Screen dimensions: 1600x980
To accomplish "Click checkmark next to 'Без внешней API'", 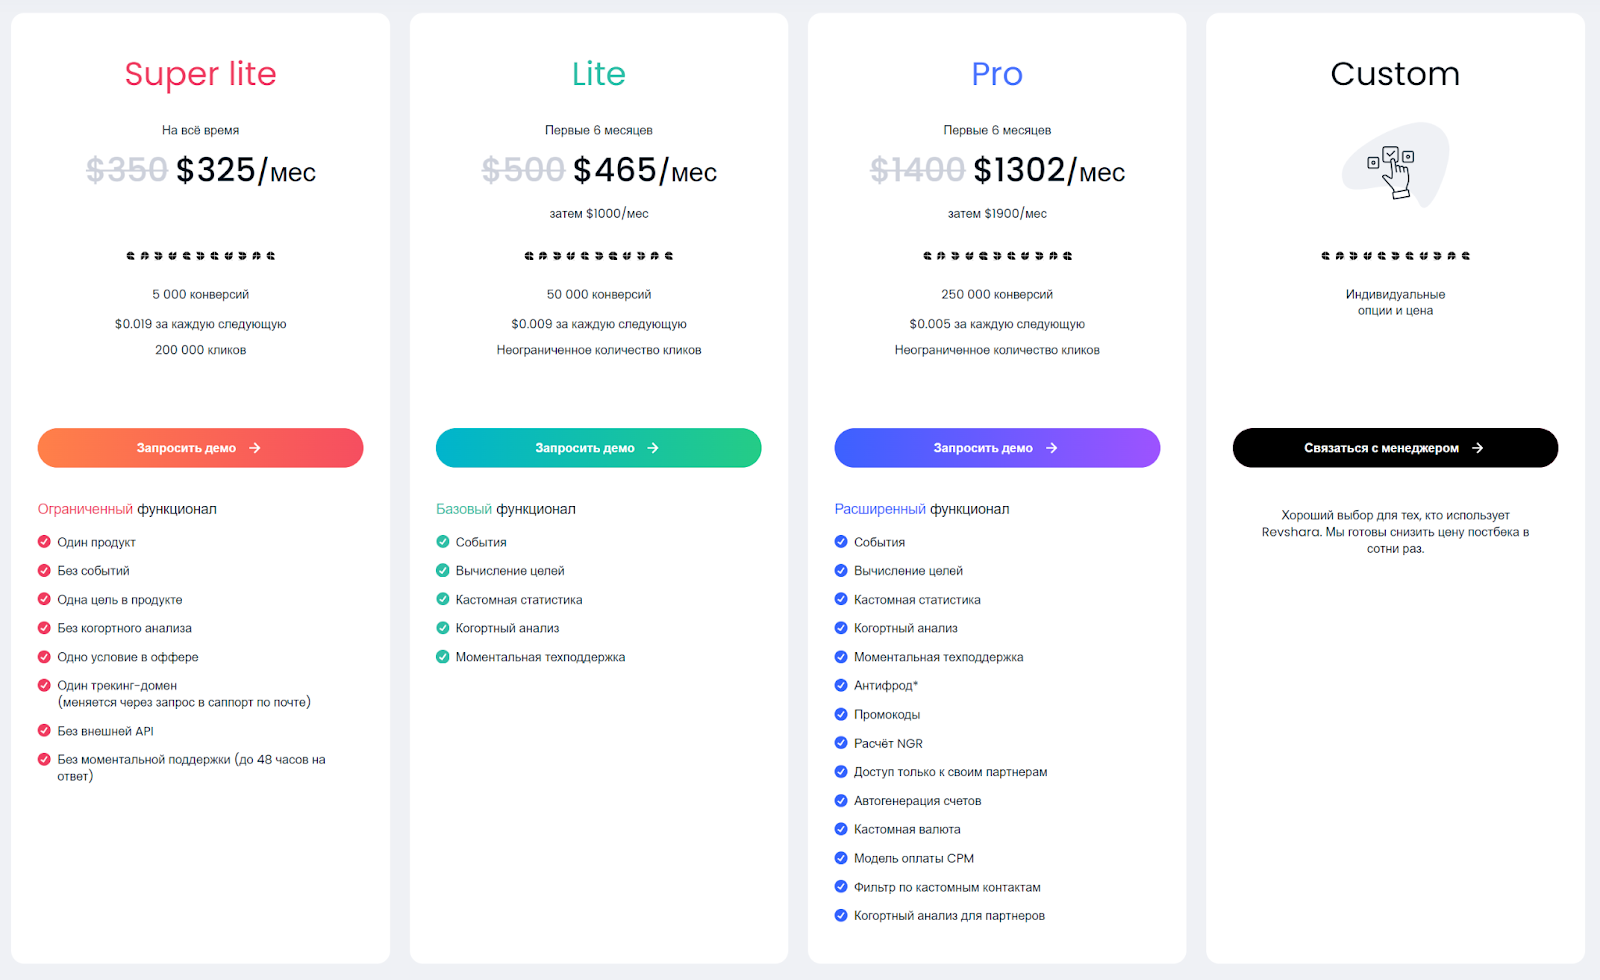I will coord(44,731).
